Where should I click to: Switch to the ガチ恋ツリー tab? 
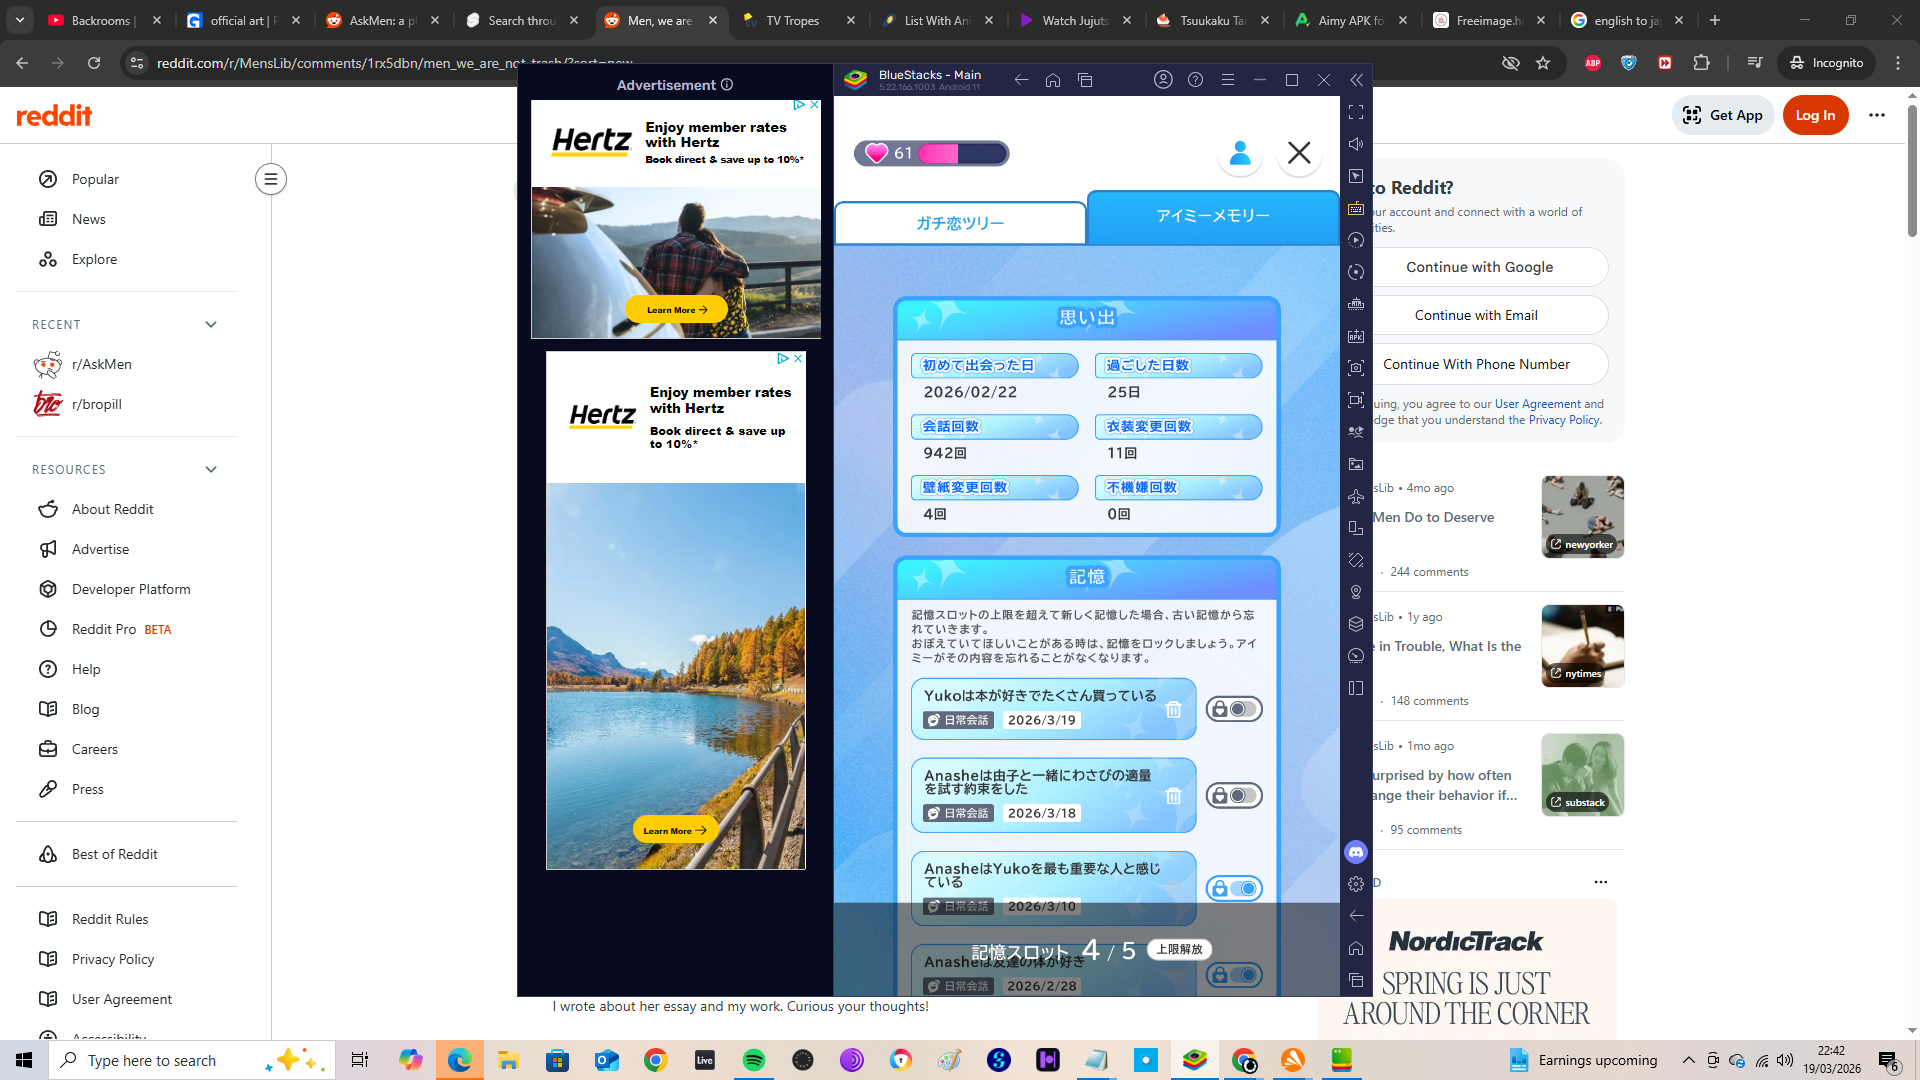(x=960, y=223)
